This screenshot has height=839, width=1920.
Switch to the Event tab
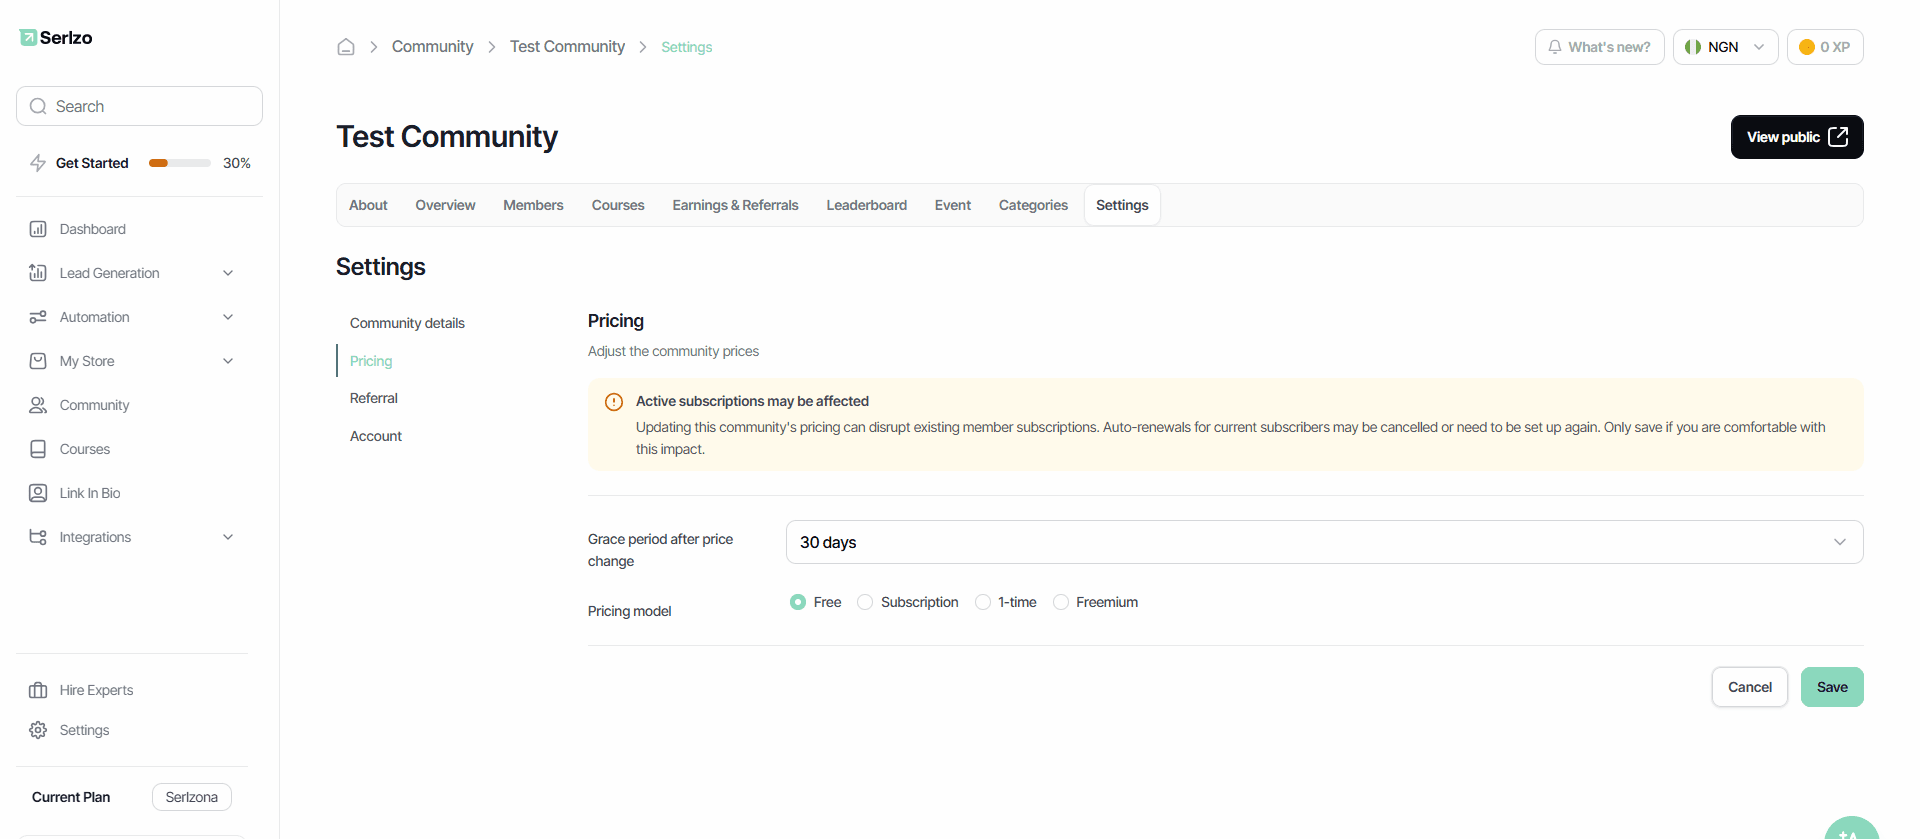(x=953, y=205)
